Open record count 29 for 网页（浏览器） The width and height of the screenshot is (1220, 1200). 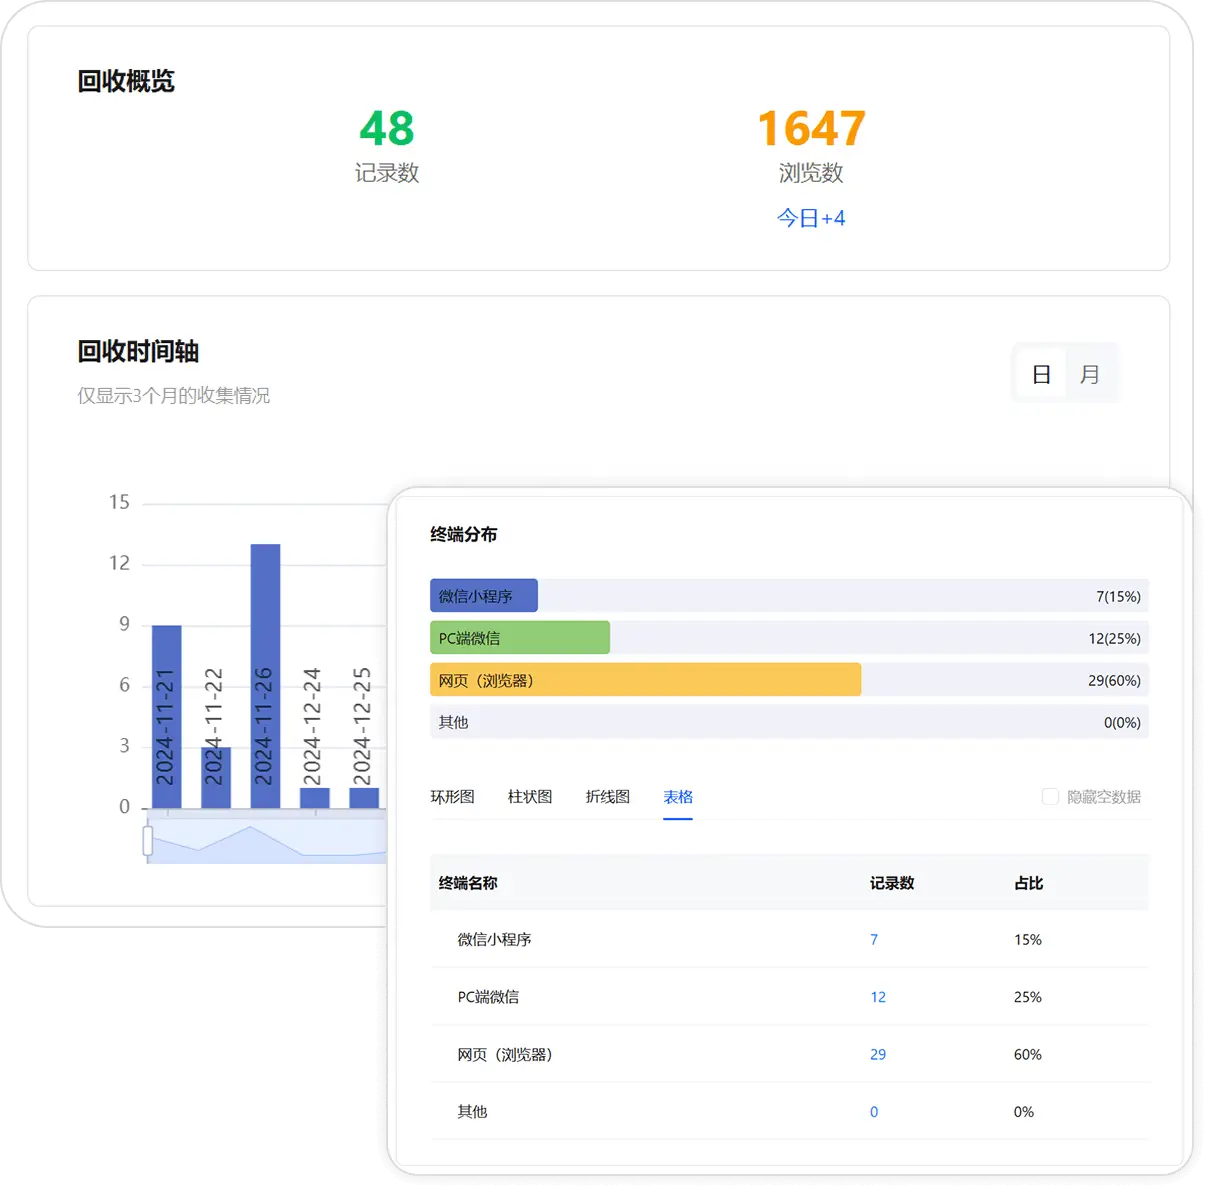[878, 1054]
